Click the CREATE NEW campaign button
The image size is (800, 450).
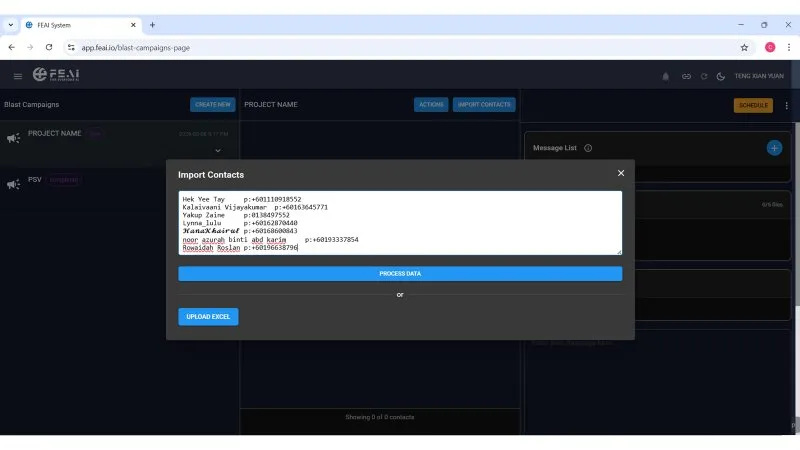point(213,105)
